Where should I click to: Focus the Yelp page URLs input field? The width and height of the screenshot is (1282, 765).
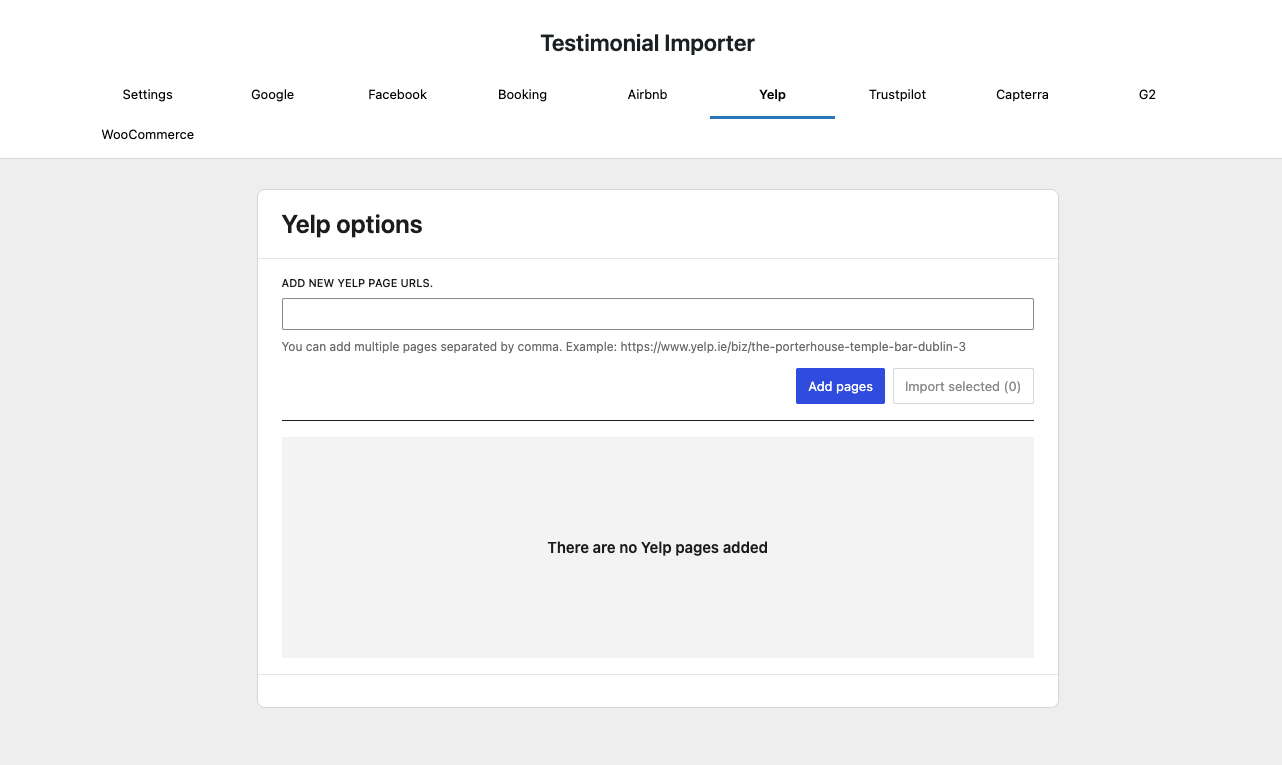(x=657, y=314)
